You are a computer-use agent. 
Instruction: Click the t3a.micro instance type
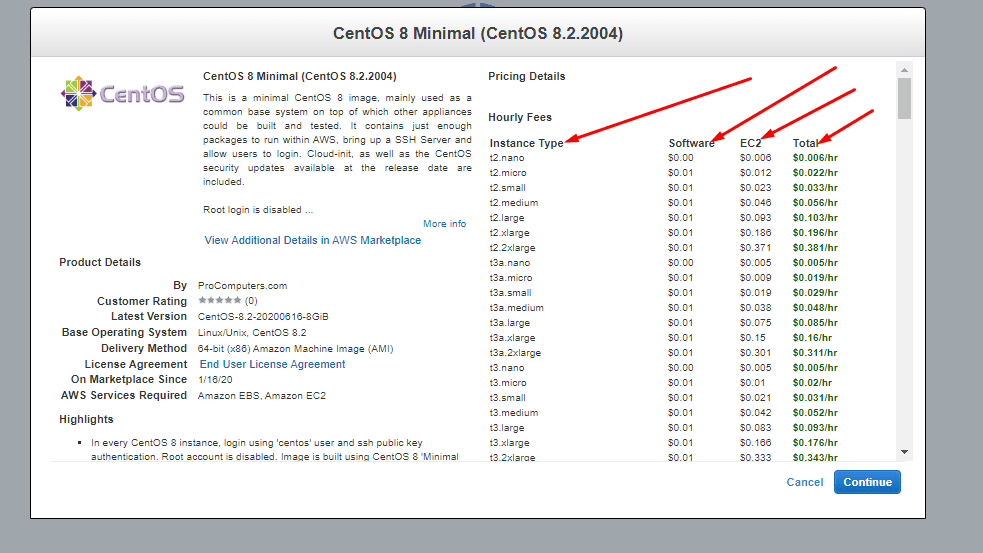tap(511, 278)
